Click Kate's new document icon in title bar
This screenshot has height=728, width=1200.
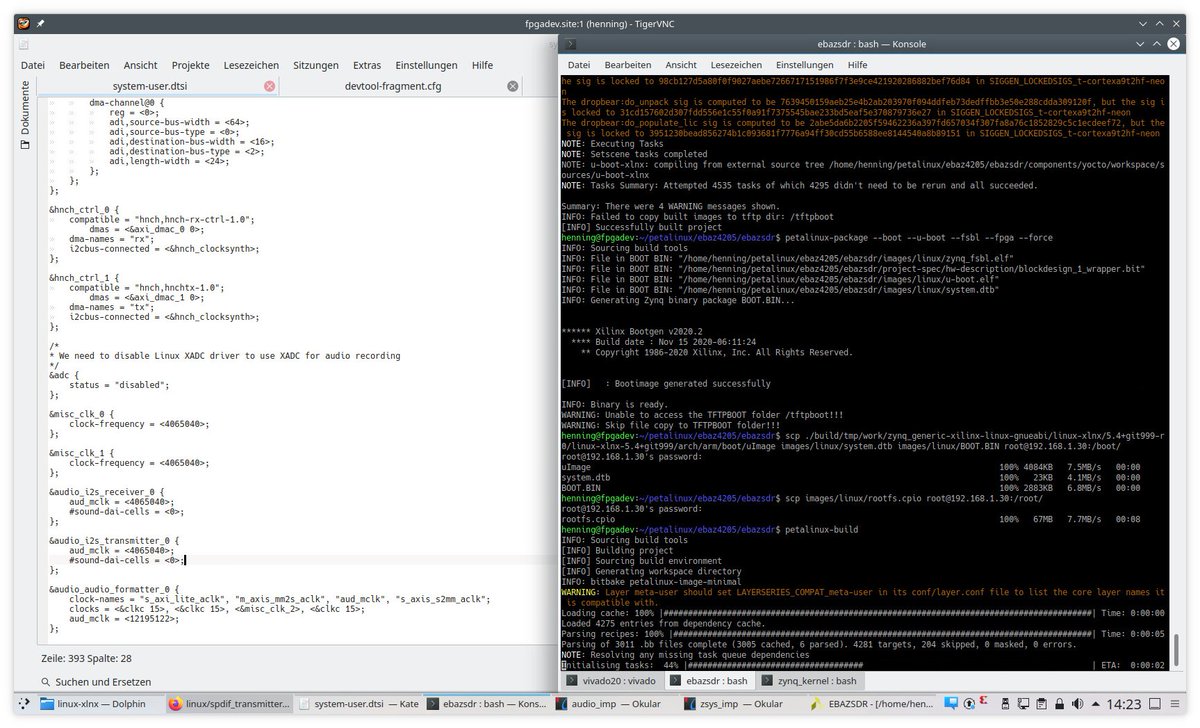tap(24, 45)
